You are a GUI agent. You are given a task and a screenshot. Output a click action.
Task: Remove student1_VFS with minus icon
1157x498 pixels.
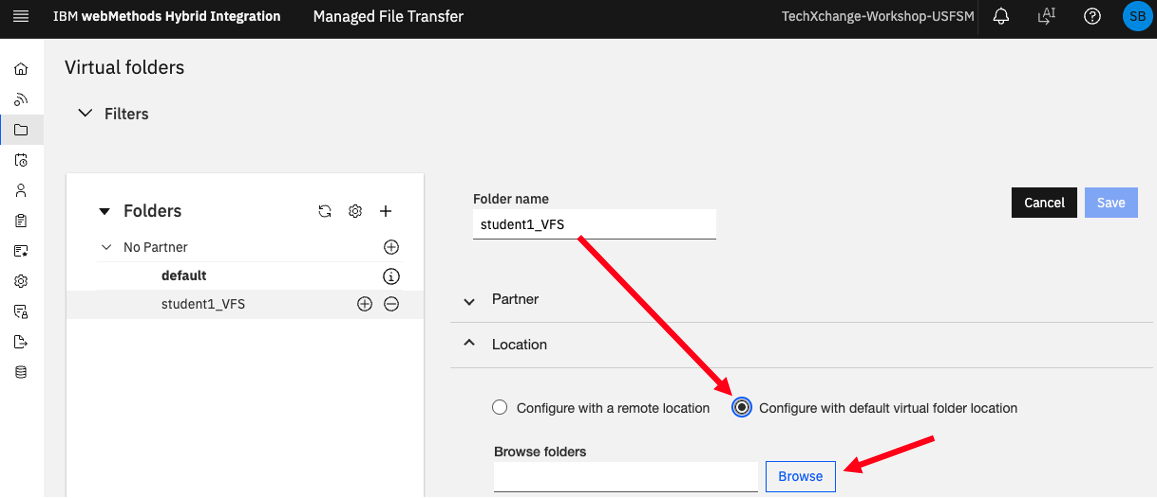391,303
